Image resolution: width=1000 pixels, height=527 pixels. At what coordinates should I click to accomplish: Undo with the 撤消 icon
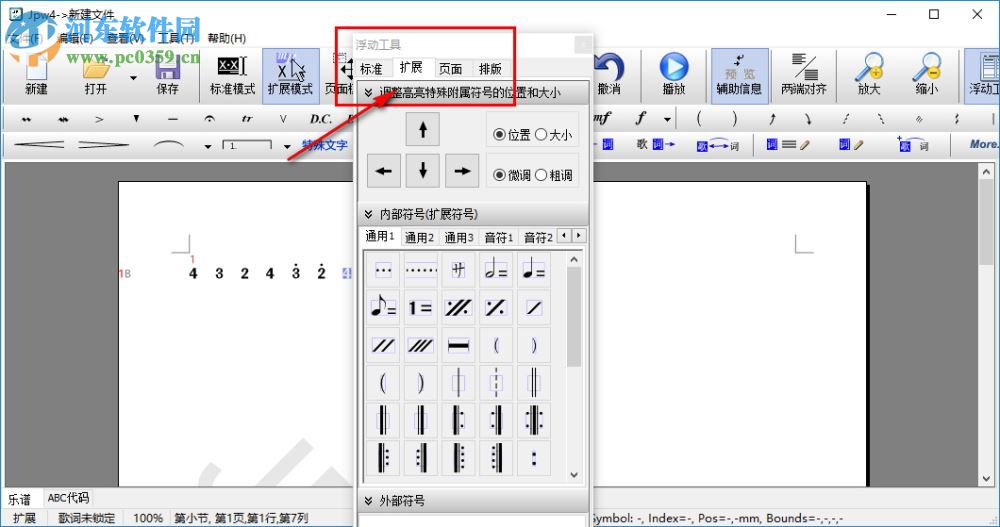[609, 75]
